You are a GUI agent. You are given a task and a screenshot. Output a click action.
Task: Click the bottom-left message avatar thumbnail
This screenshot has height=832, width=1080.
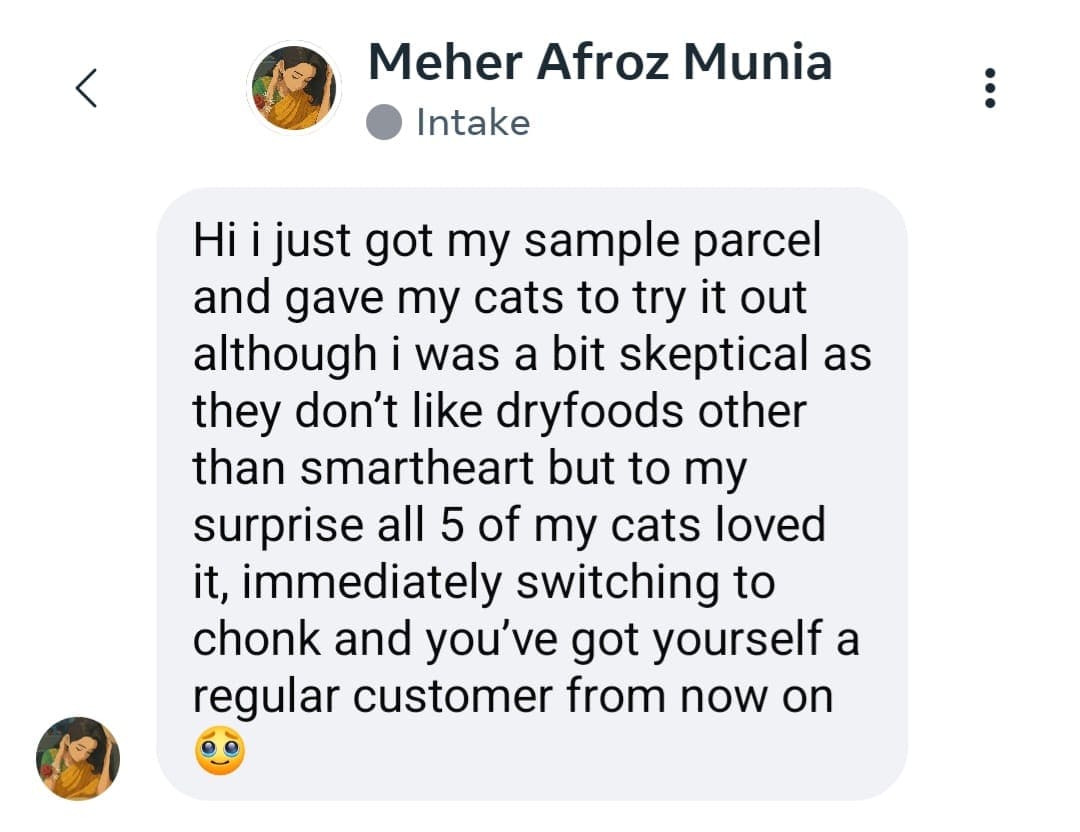75,760
